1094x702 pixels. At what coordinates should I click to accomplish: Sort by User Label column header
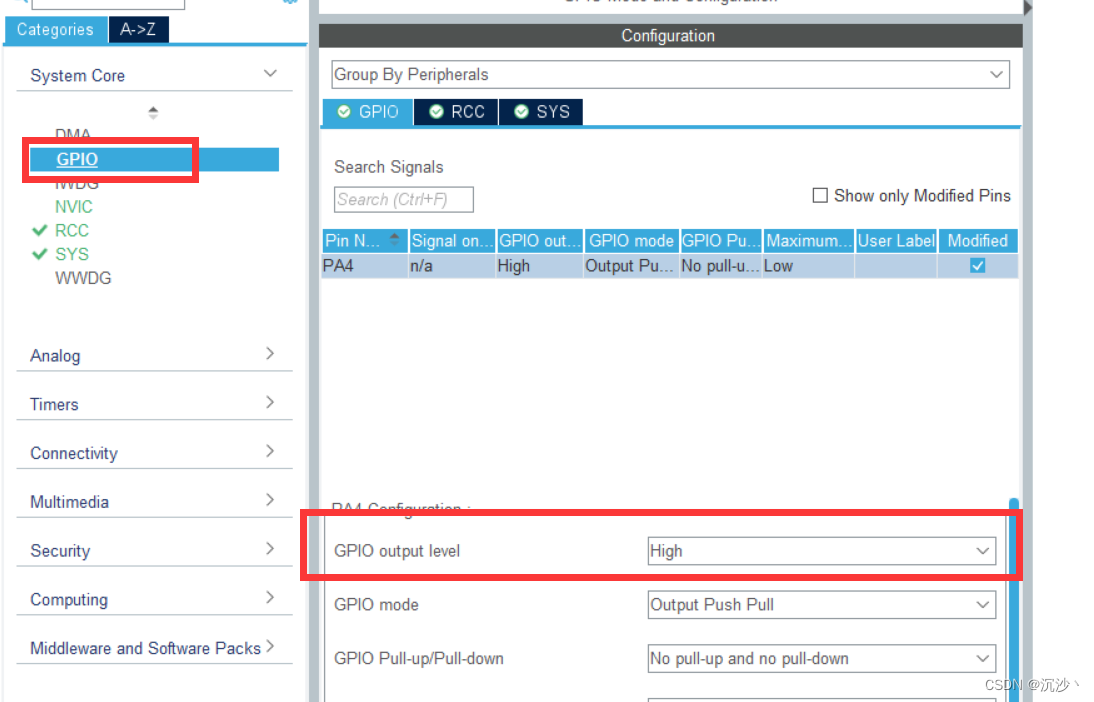tap(896, 241)
